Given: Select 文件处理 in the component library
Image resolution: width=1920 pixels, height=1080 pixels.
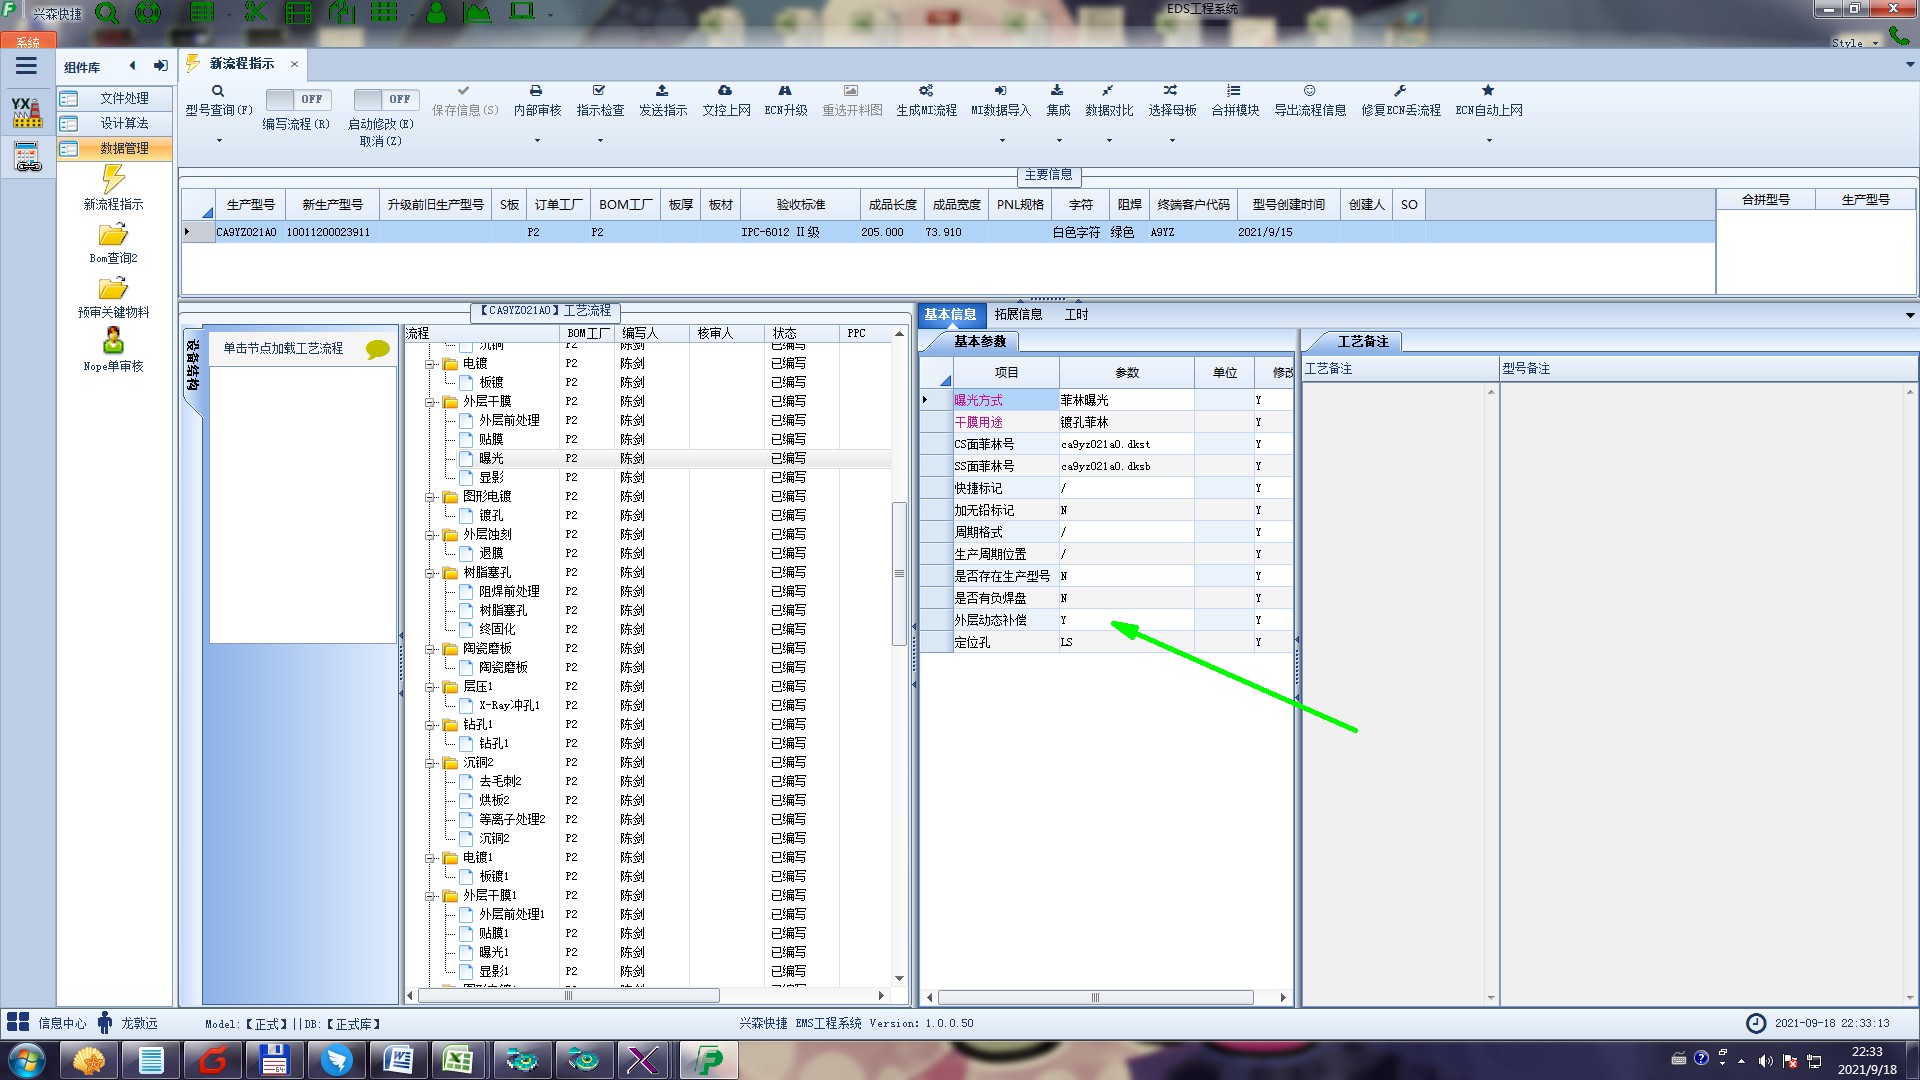Looking at the screenshot, I should click(x=123, y=98).
